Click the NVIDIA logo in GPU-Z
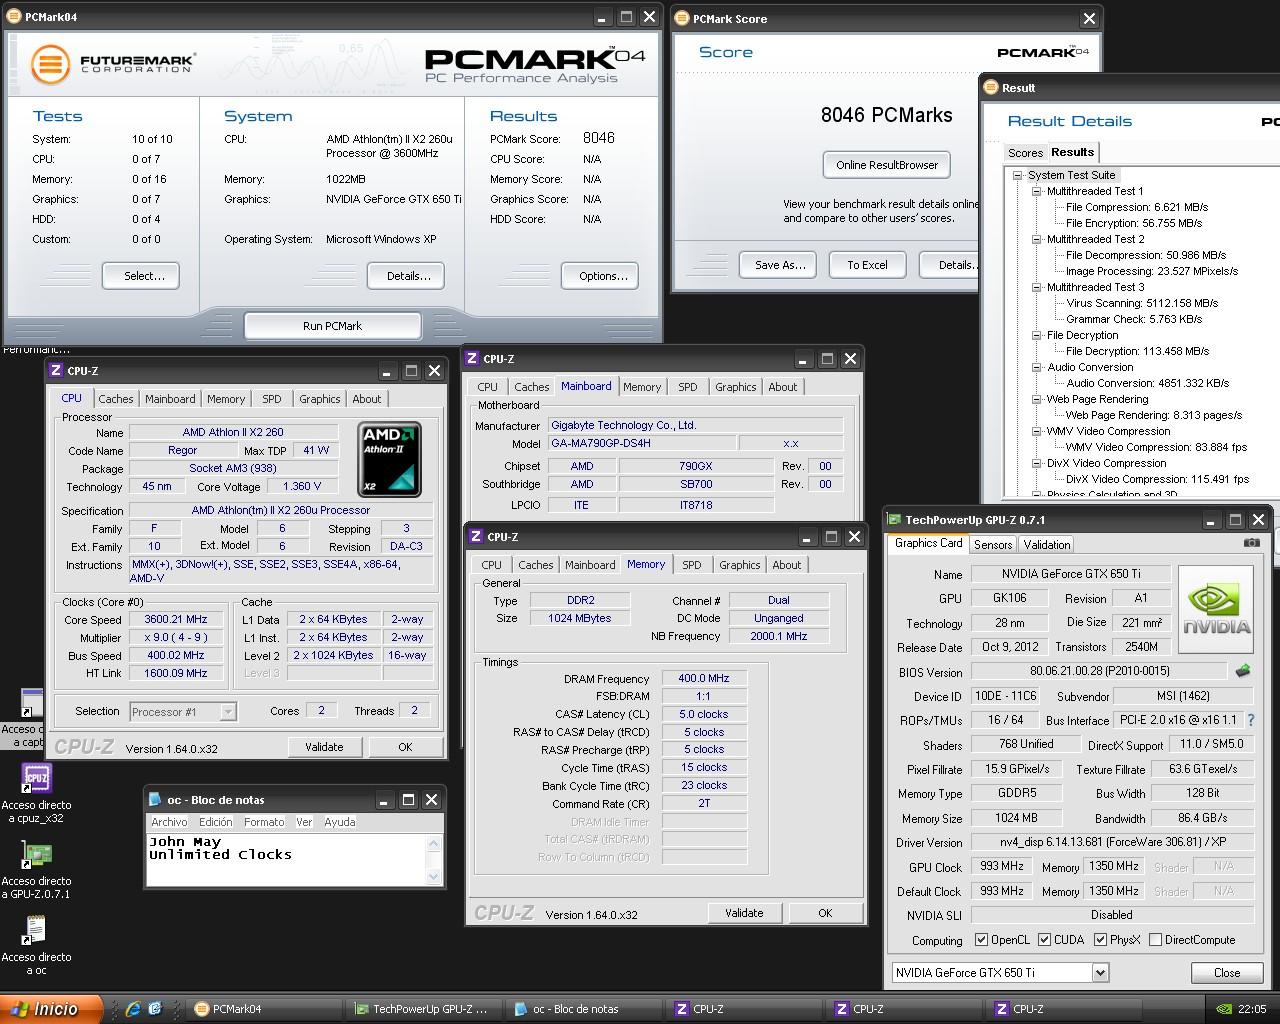The height and width of the screenshot is (1024, 1280). click(x=1216, y=608)
